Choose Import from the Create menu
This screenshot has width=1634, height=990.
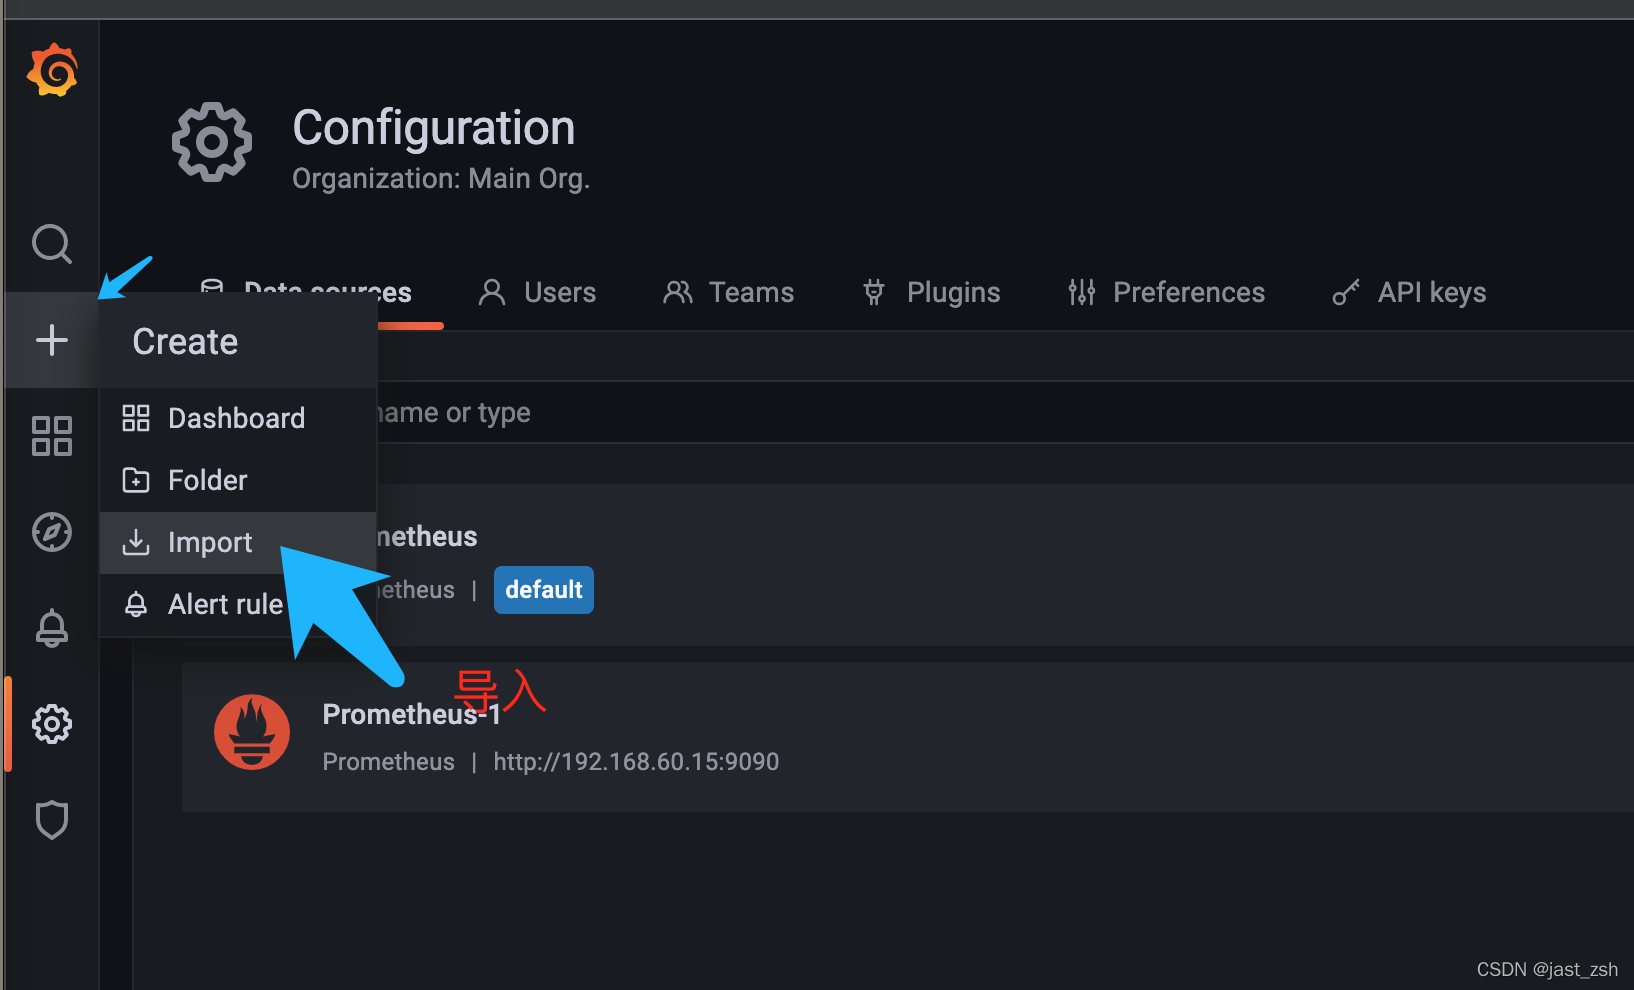(238, 542)
